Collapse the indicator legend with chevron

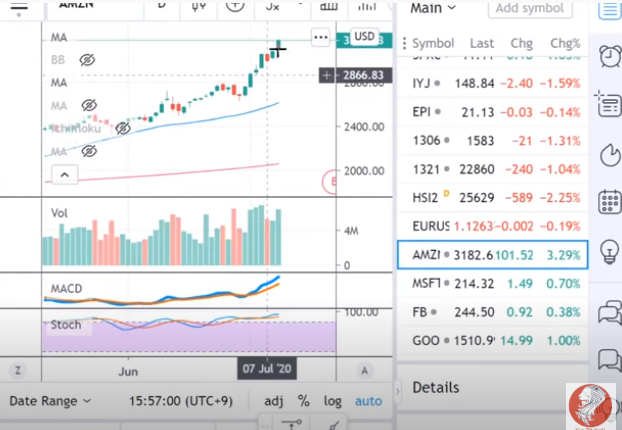pos(65,175)
